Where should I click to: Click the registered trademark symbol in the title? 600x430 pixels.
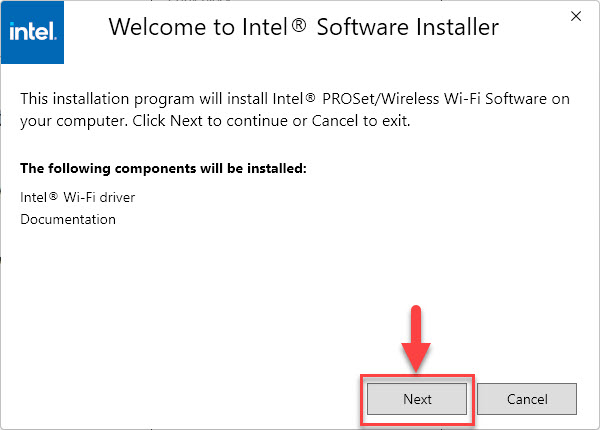coord(299,25)
